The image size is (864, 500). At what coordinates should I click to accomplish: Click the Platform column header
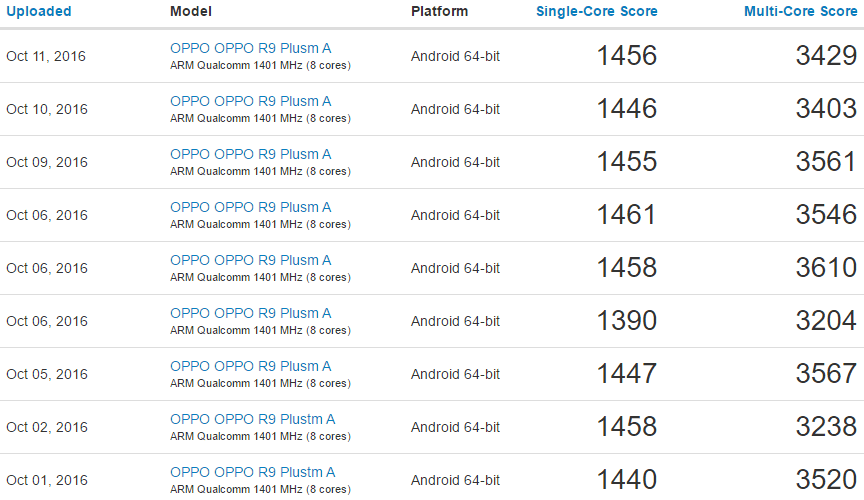440,11
